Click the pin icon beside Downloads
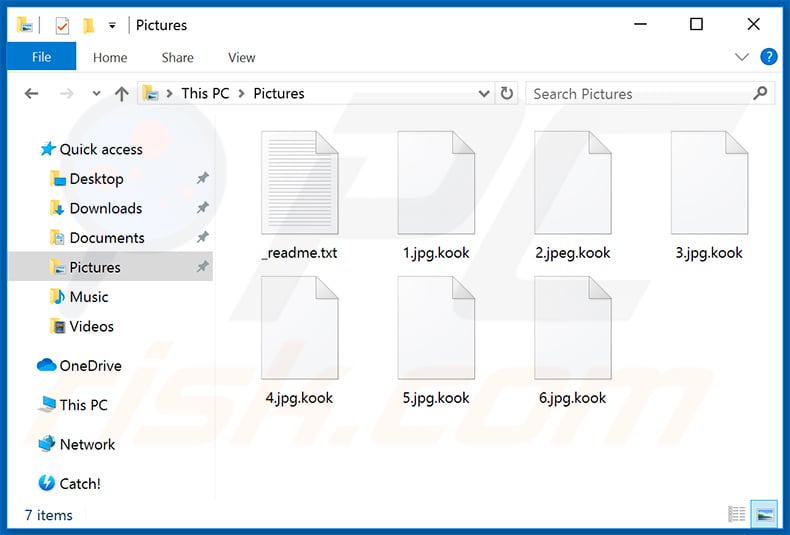 (x=203, y=208)
